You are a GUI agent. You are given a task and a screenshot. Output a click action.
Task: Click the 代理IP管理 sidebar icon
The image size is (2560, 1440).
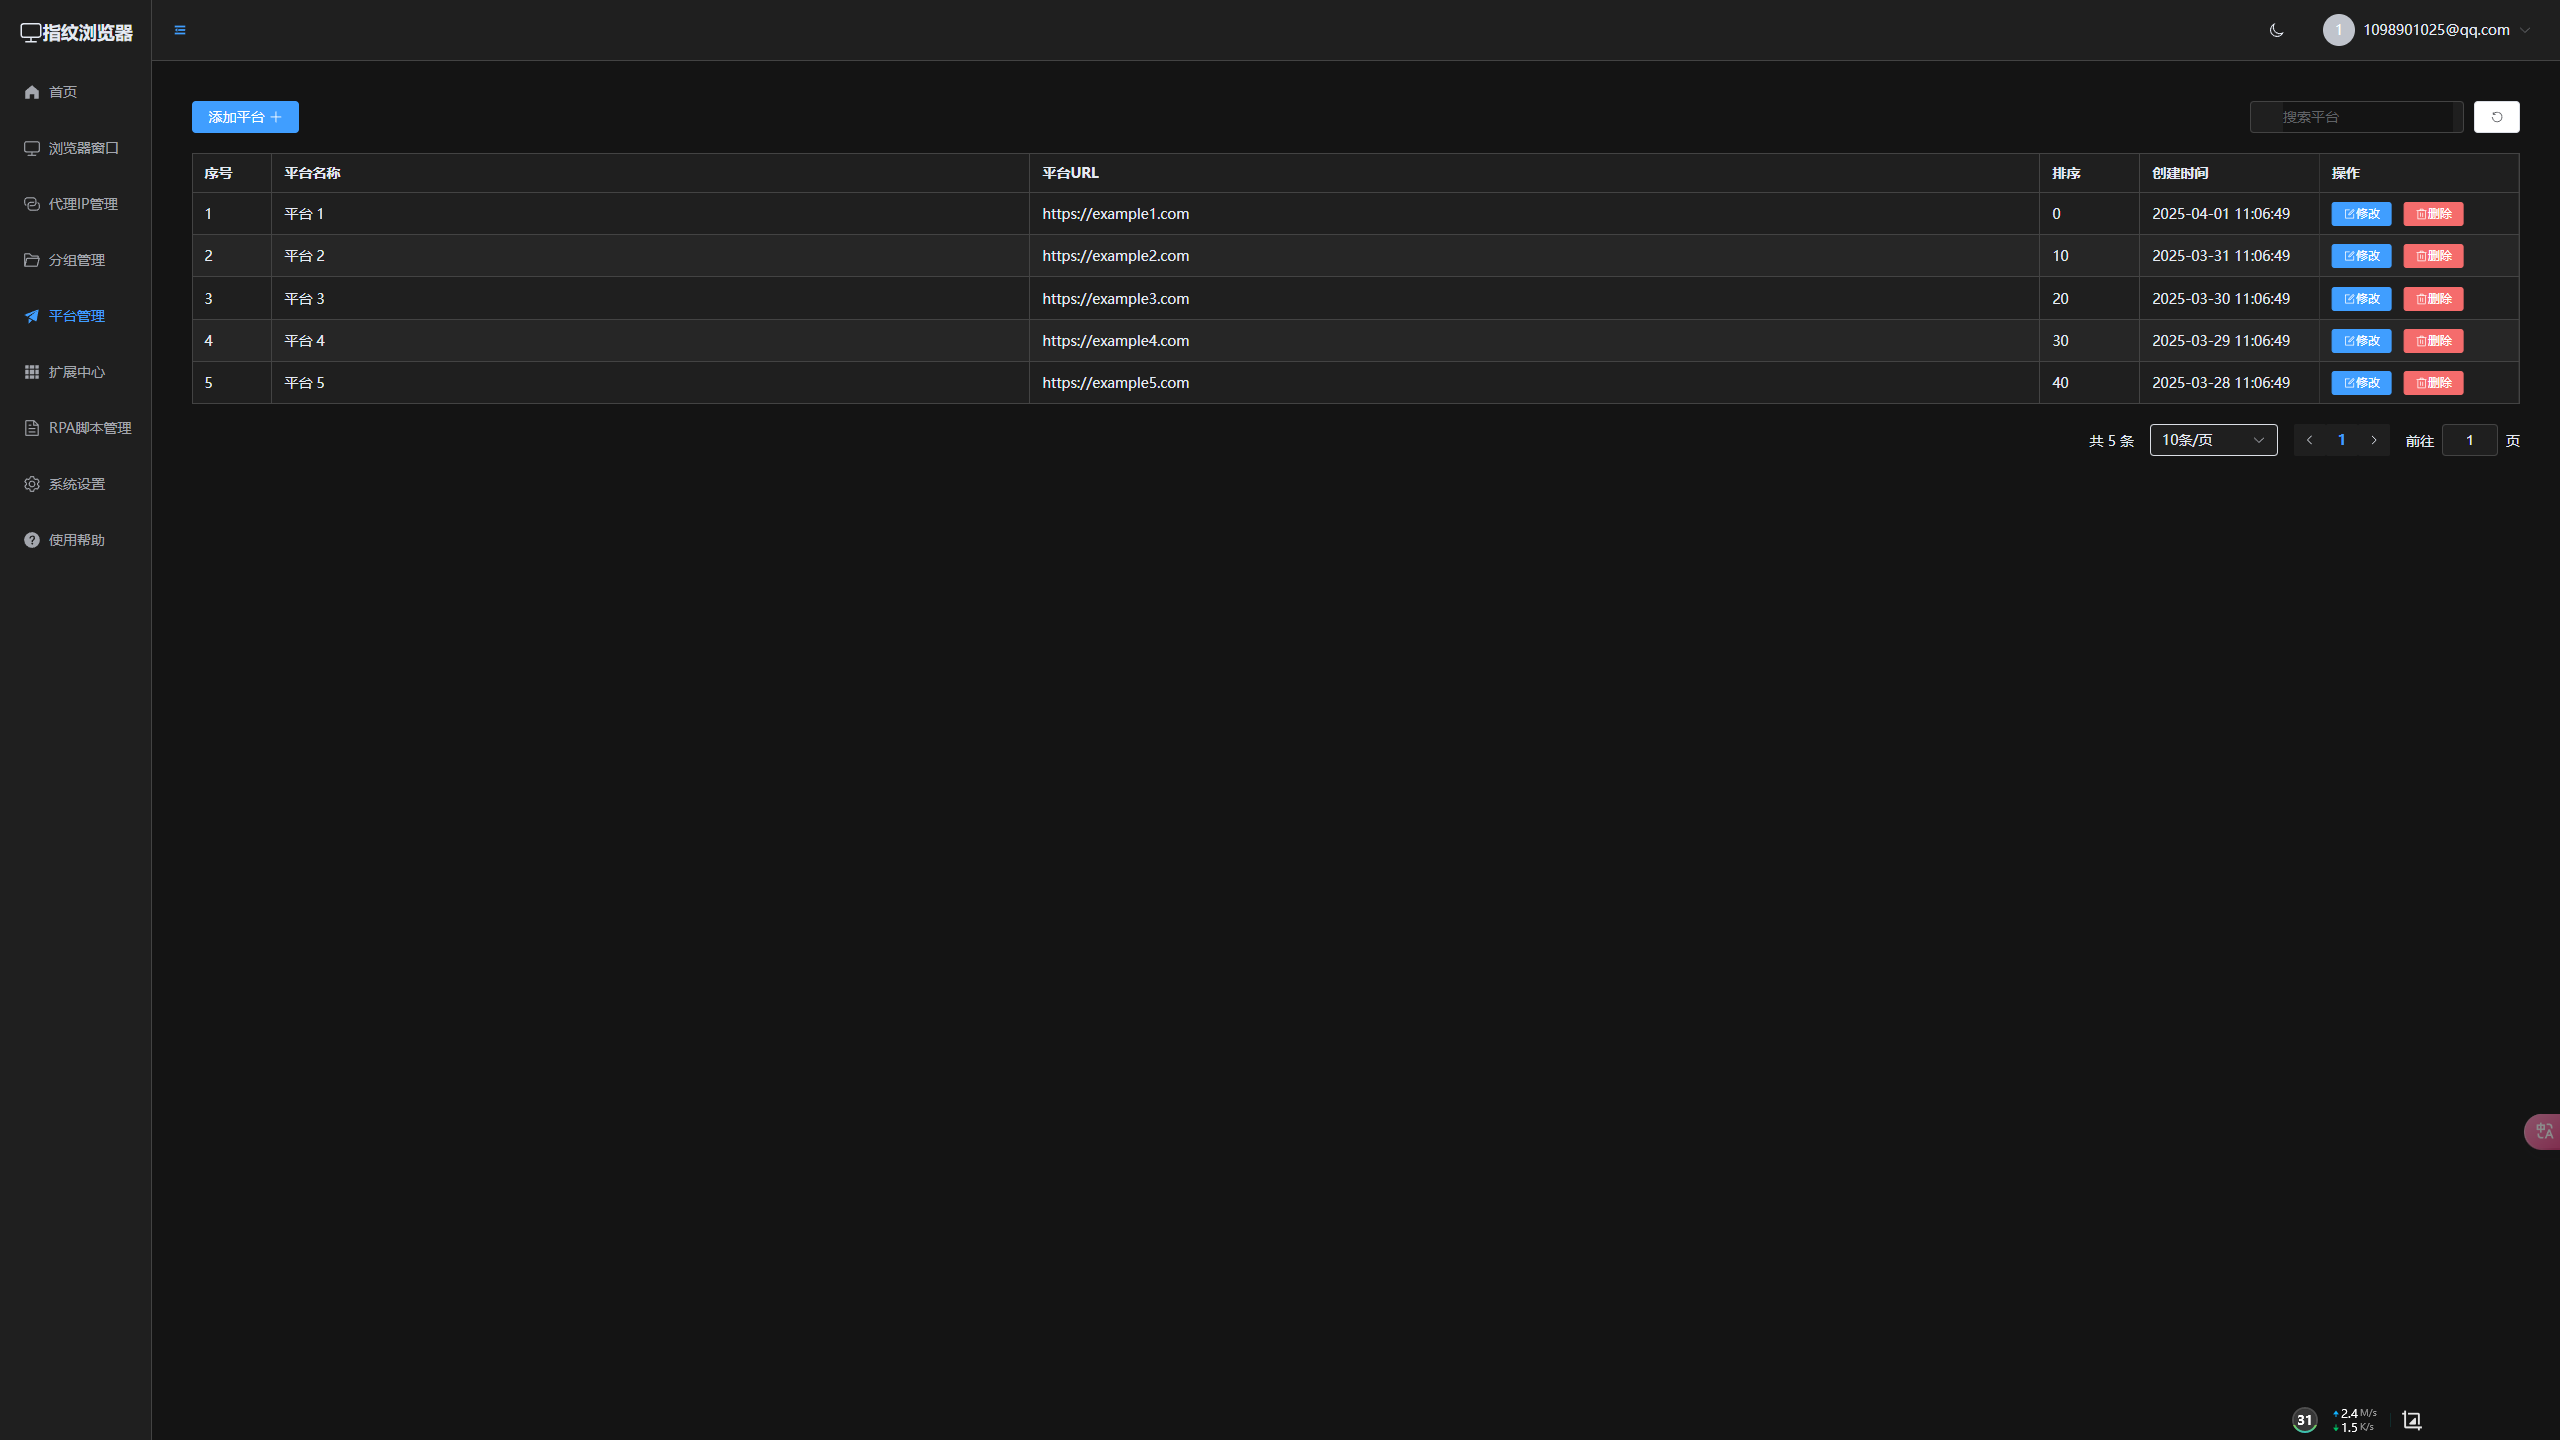coord(32,204)
